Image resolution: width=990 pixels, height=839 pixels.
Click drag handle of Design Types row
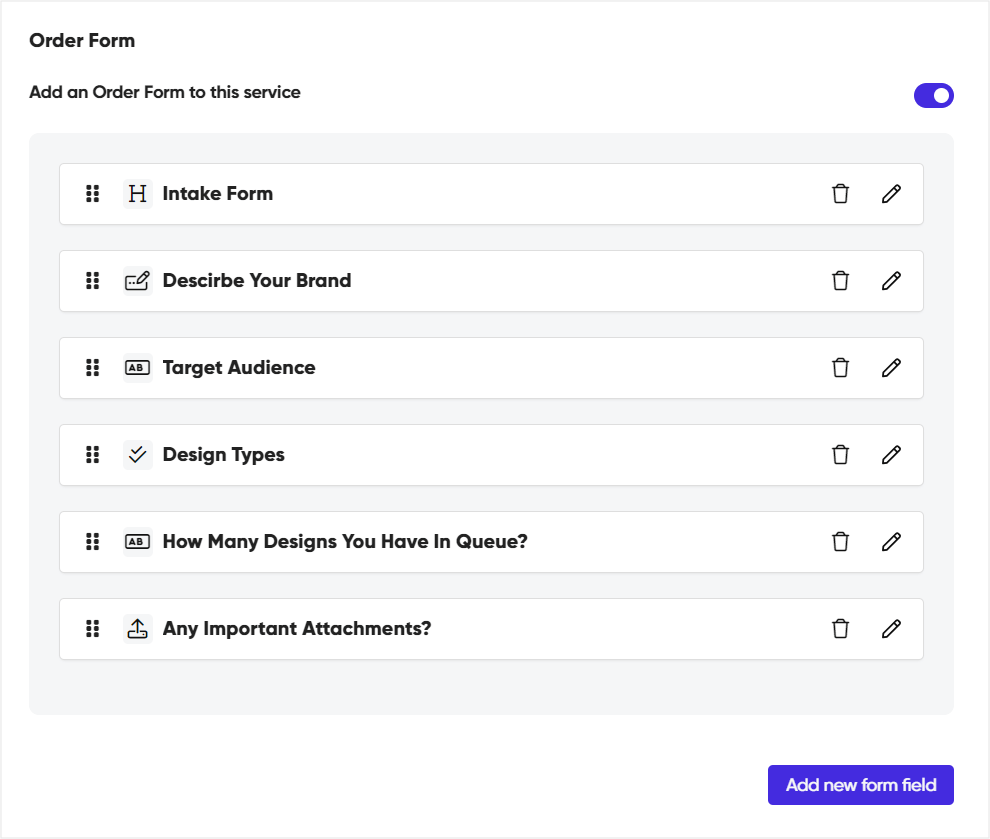point(93,455)
